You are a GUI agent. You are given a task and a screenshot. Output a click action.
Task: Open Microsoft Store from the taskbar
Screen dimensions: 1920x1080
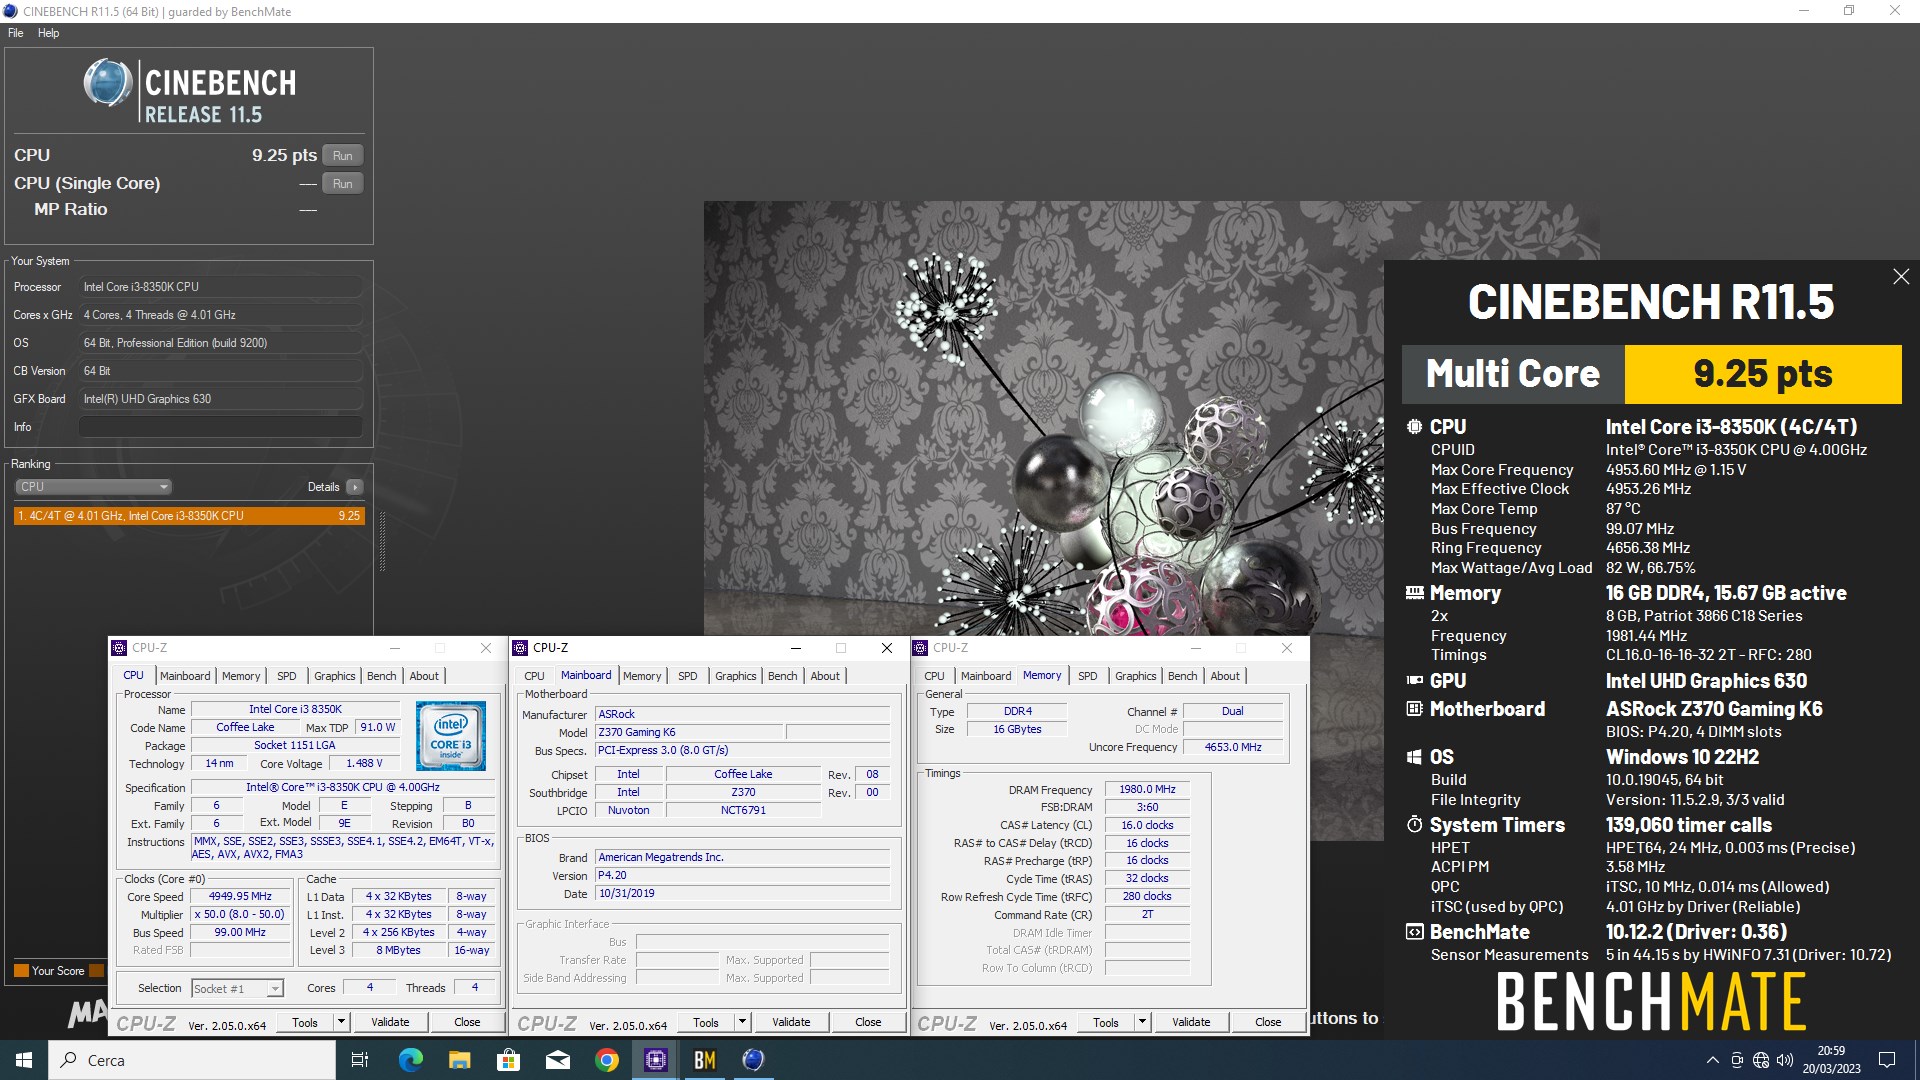point(508,1060)
